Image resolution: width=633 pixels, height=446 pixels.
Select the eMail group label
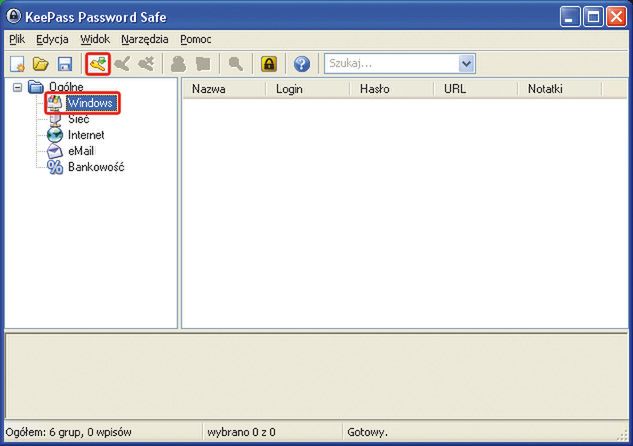click(x=81, y=151)
